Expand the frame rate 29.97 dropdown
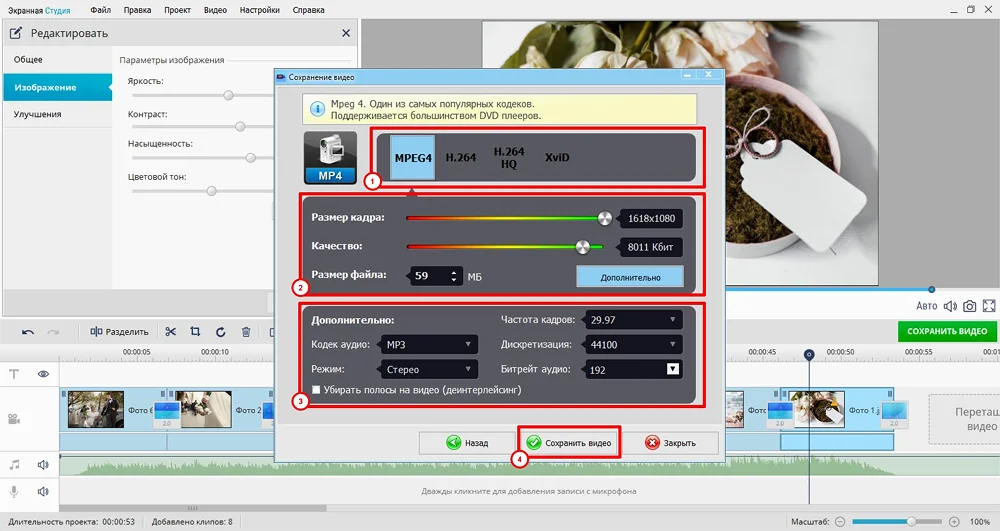This screenshot has width=1000, height=531. coord(633,320)
